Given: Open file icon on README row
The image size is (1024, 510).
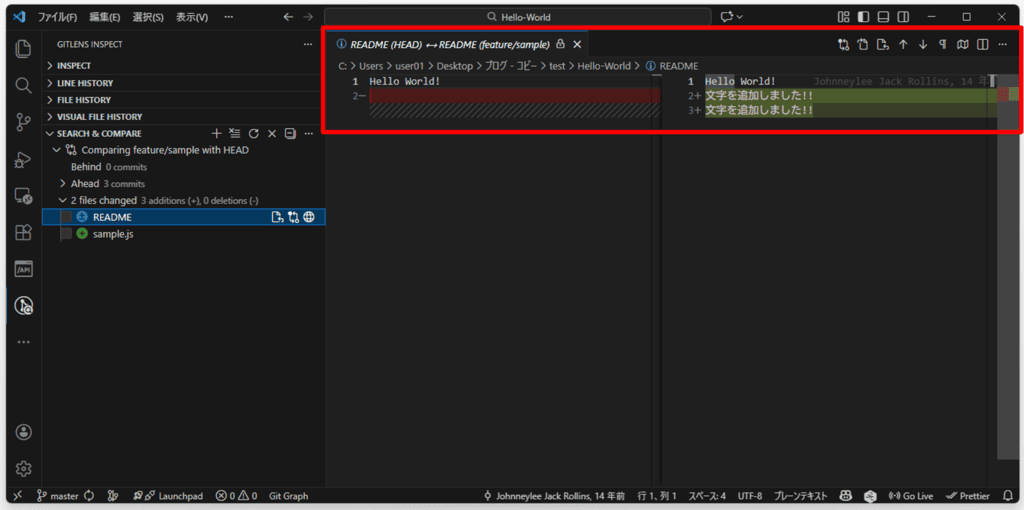Looking at the screenshot, I should tap(278, 217).
